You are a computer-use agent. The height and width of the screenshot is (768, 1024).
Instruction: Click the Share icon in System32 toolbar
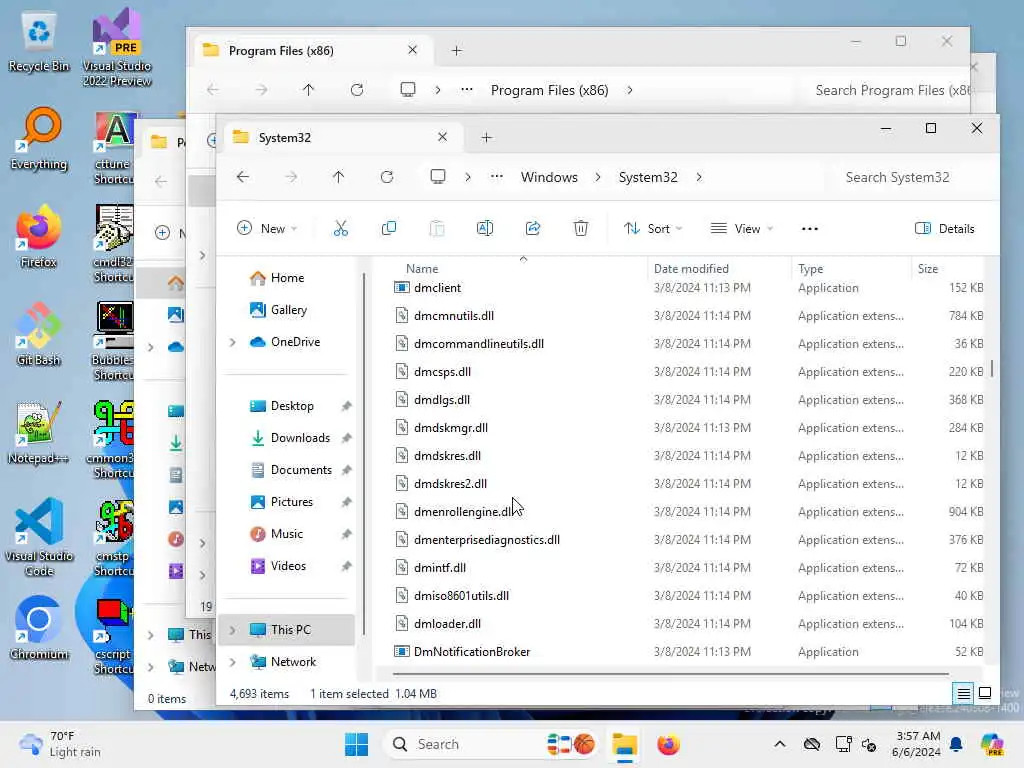[533, 228]
